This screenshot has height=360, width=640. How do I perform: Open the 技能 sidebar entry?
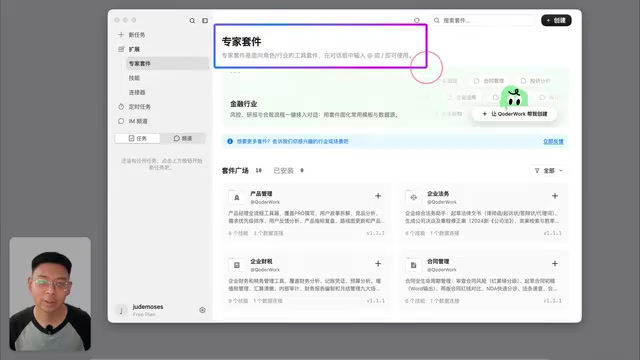tap(134, 78)
